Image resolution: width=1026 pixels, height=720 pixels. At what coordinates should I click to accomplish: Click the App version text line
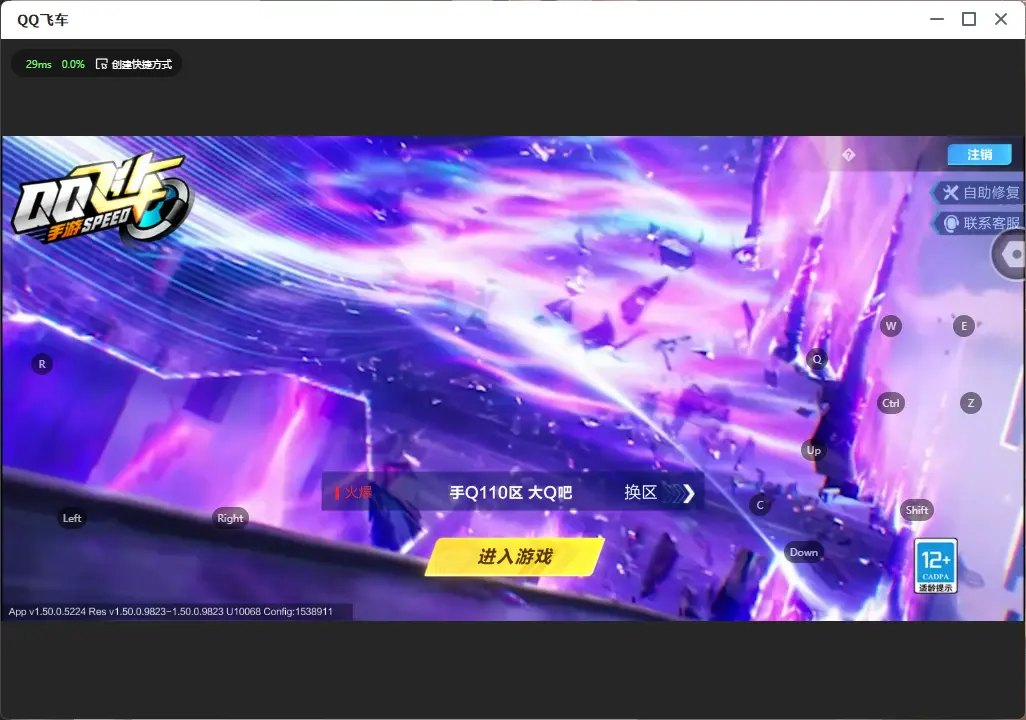171,611
